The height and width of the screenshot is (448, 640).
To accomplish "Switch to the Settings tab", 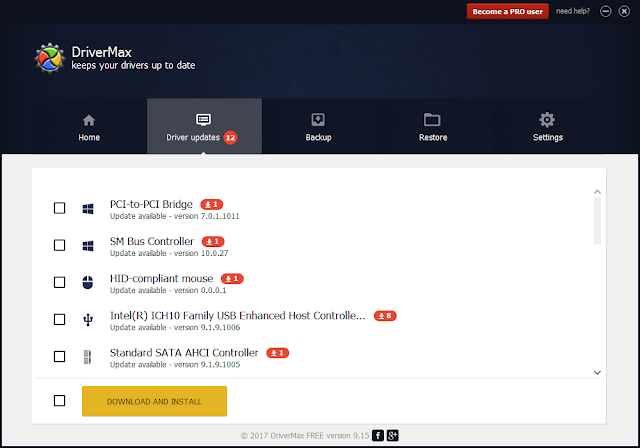I will pos(548,126).
